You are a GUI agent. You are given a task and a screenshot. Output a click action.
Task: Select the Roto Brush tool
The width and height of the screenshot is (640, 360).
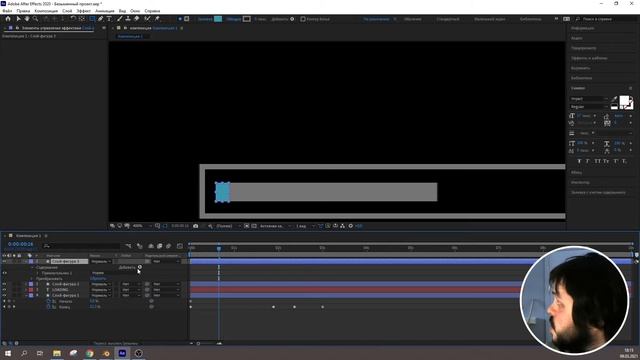[x=147, y=19]
